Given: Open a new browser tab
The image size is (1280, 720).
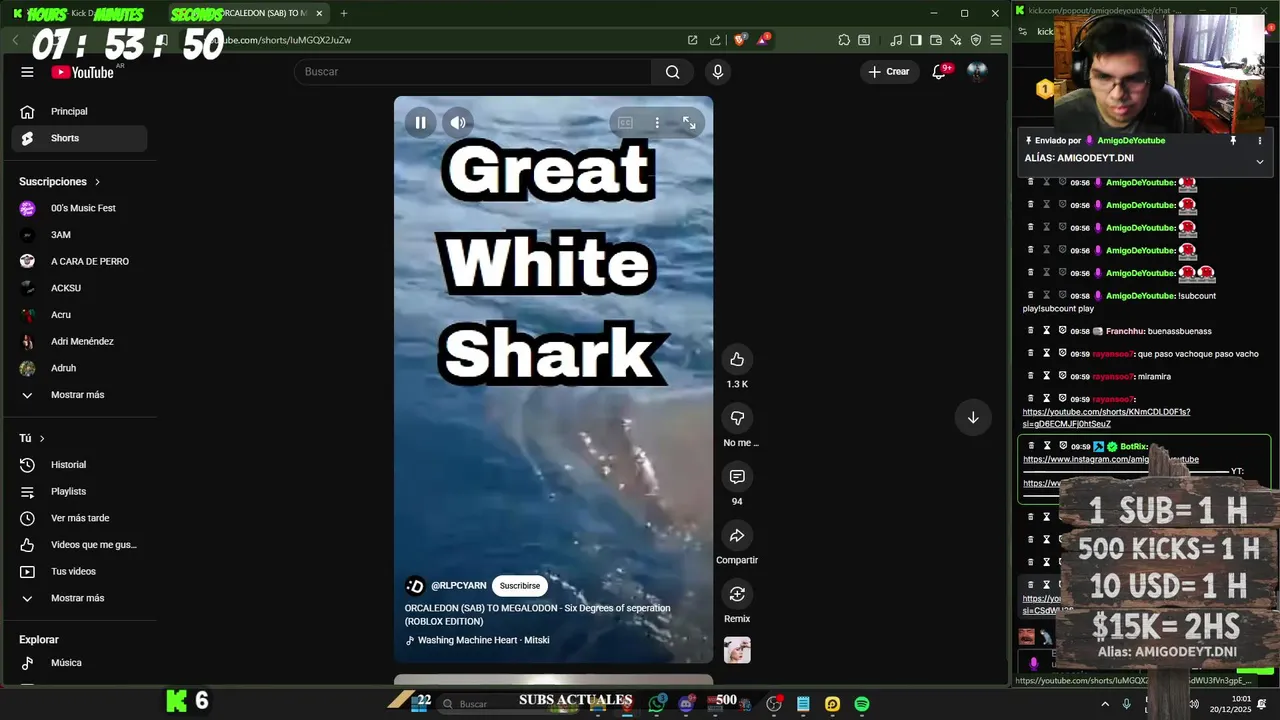Looking at the screenshot, I should coord(343,13).
